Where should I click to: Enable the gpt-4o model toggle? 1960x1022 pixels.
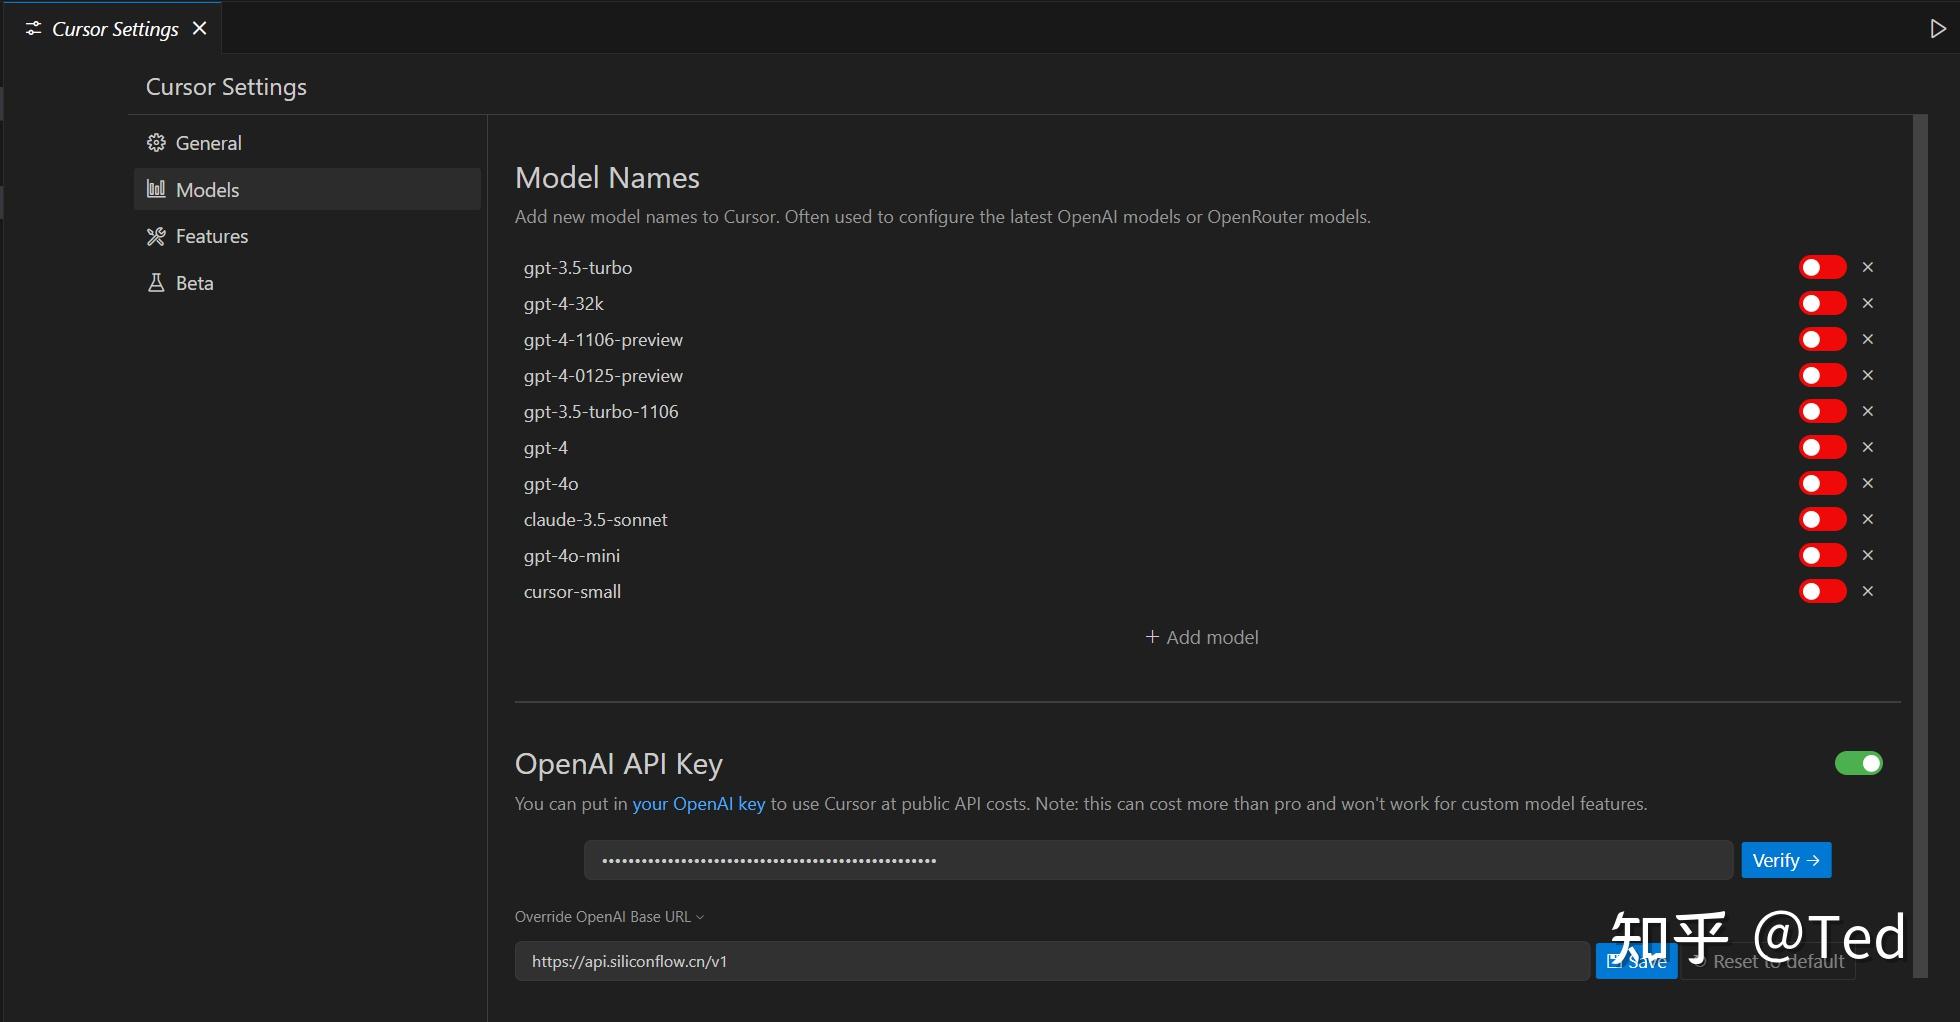pyautogui.click(x=1822, y=483)
